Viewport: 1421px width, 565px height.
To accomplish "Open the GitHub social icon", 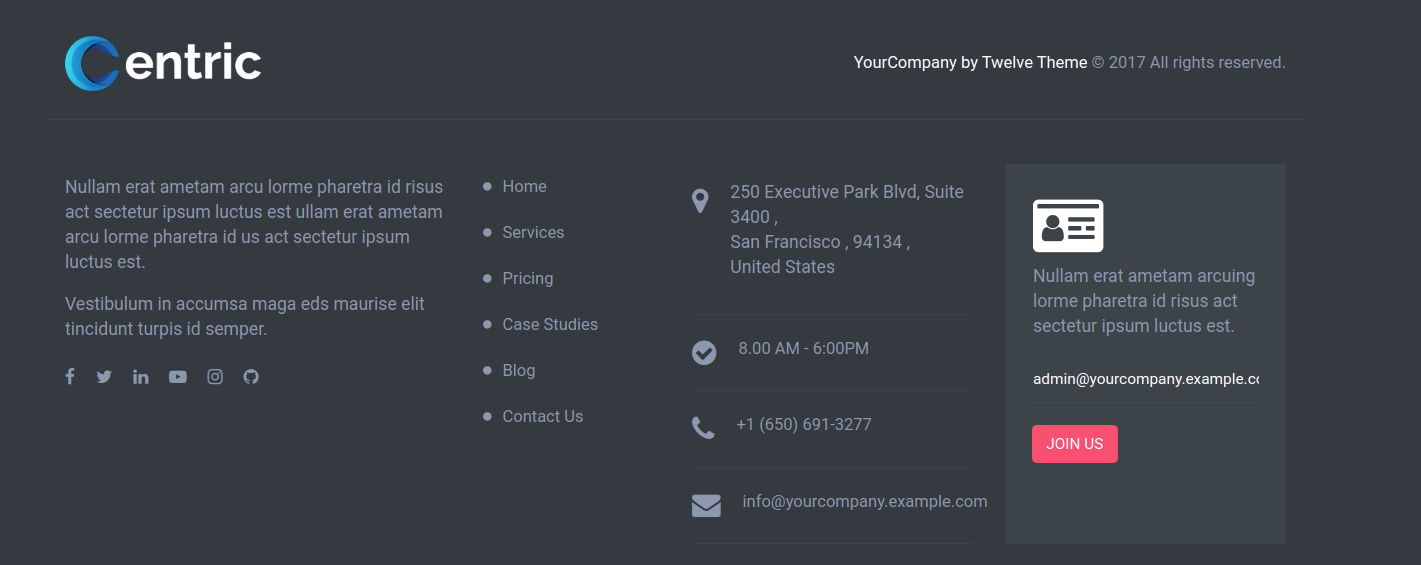I will 251,377.
